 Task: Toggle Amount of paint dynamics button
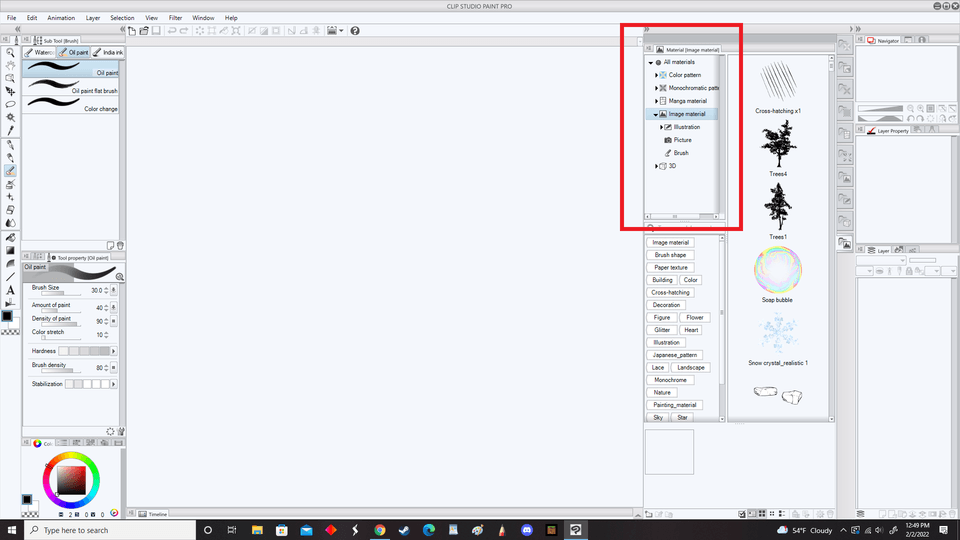coord(113,307)
